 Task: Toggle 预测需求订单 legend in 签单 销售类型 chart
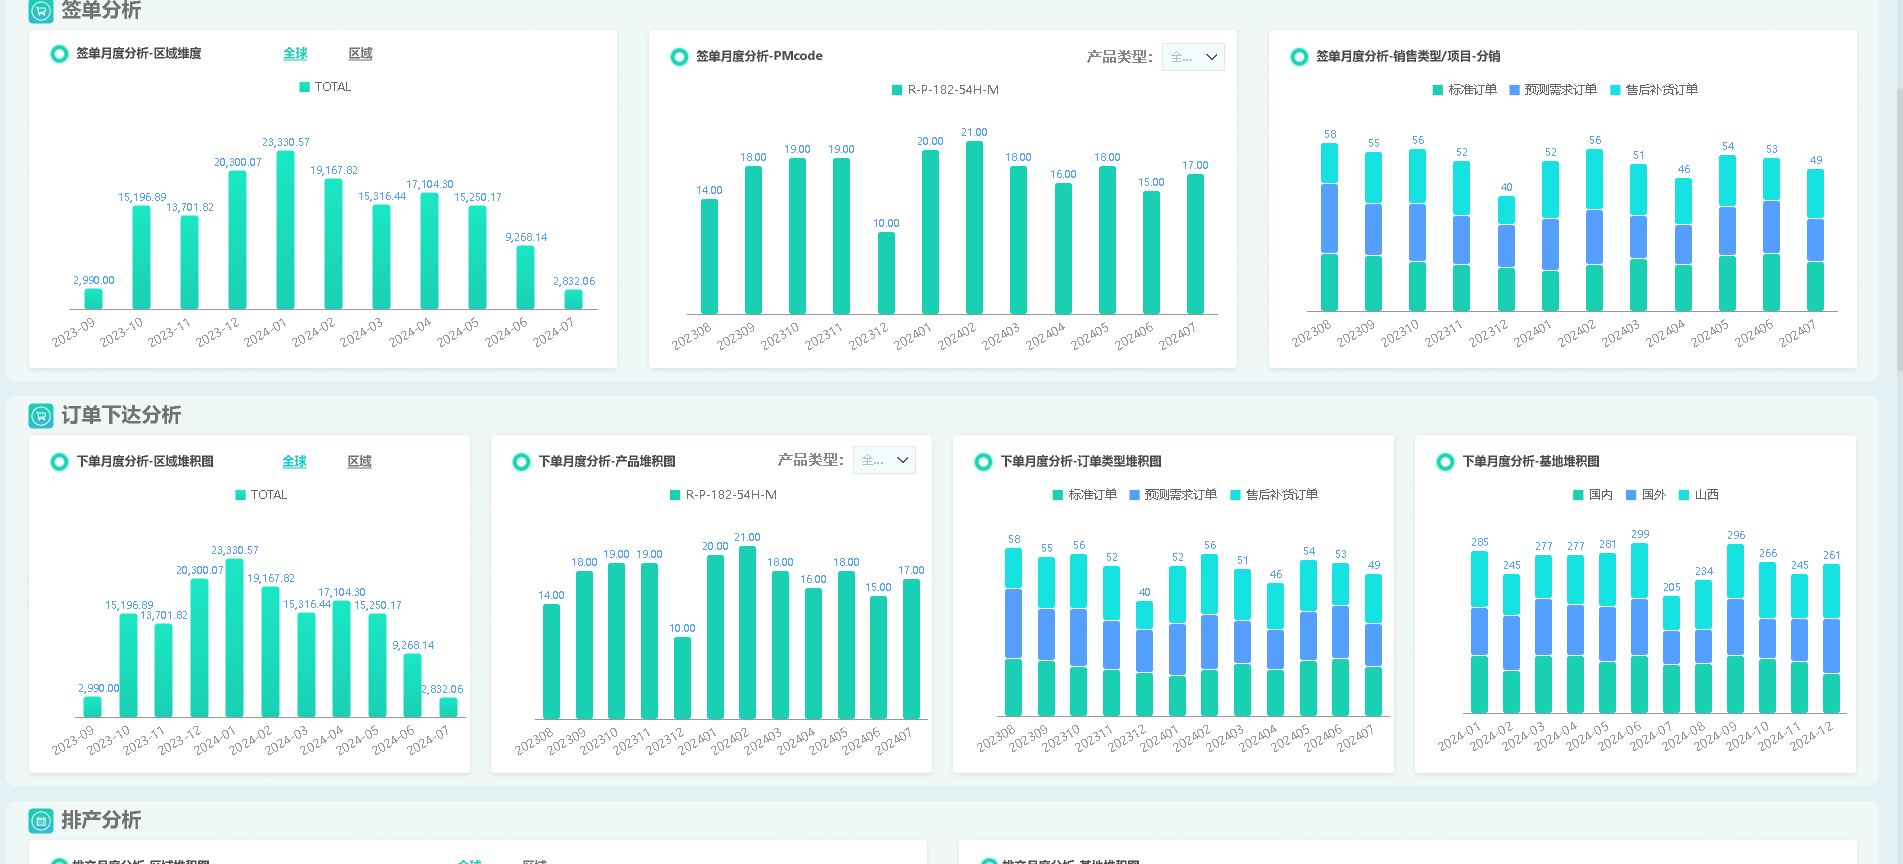click(1553, 90)
